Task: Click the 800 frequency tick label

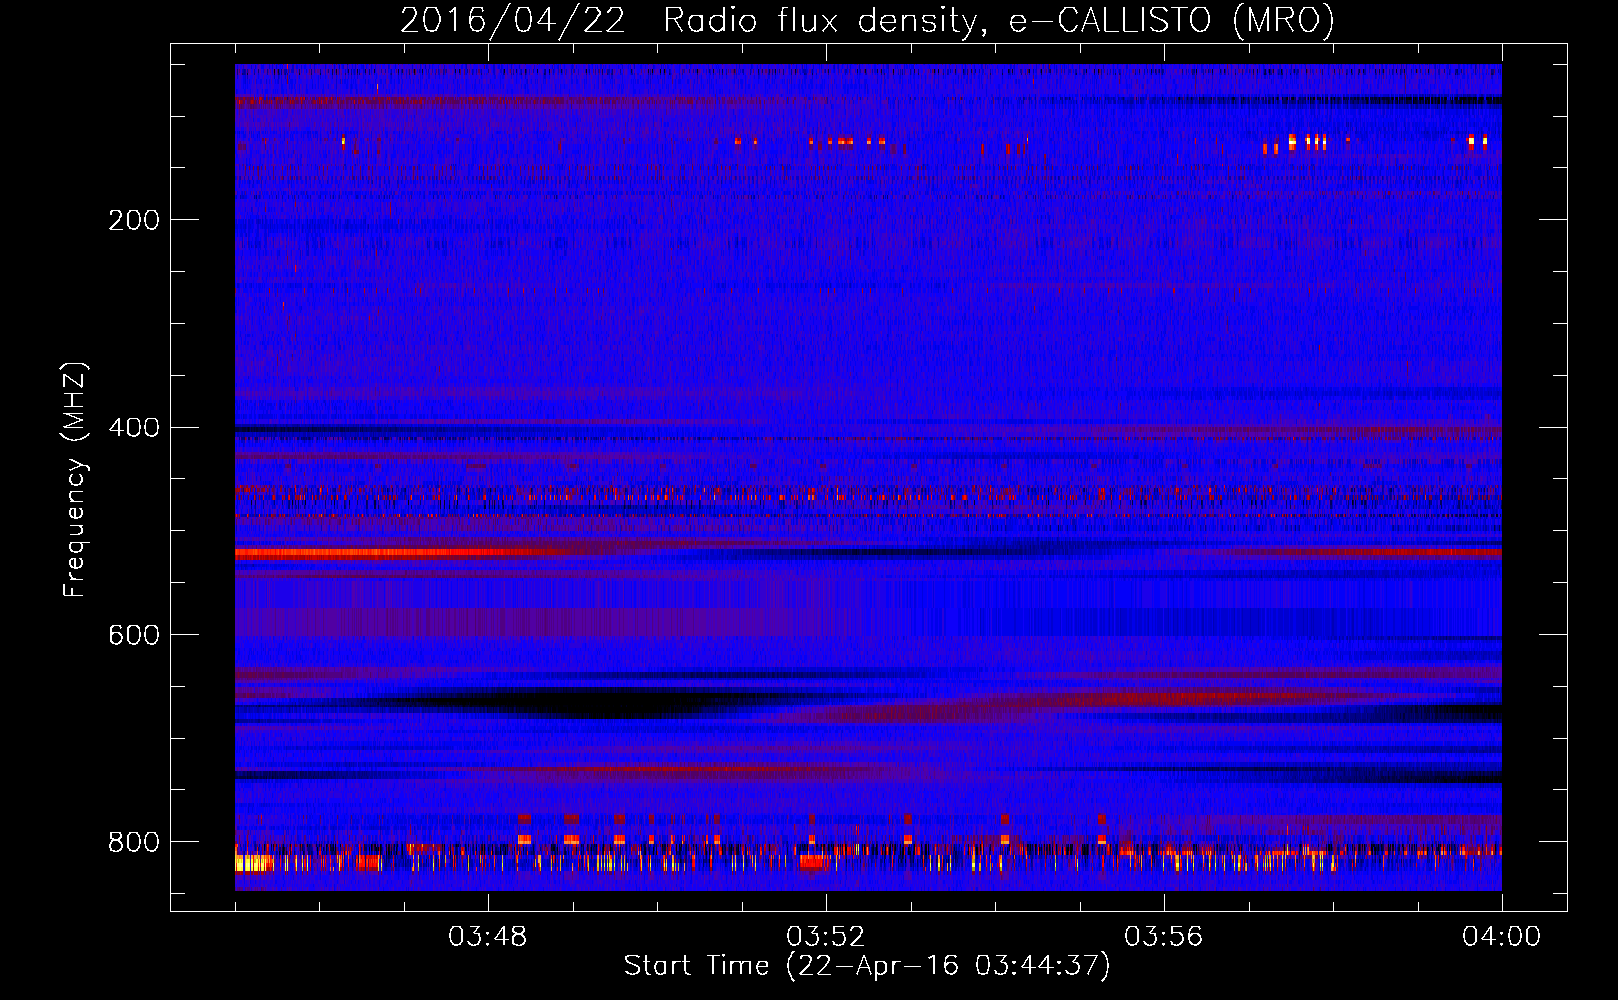Action: point(134,842)
